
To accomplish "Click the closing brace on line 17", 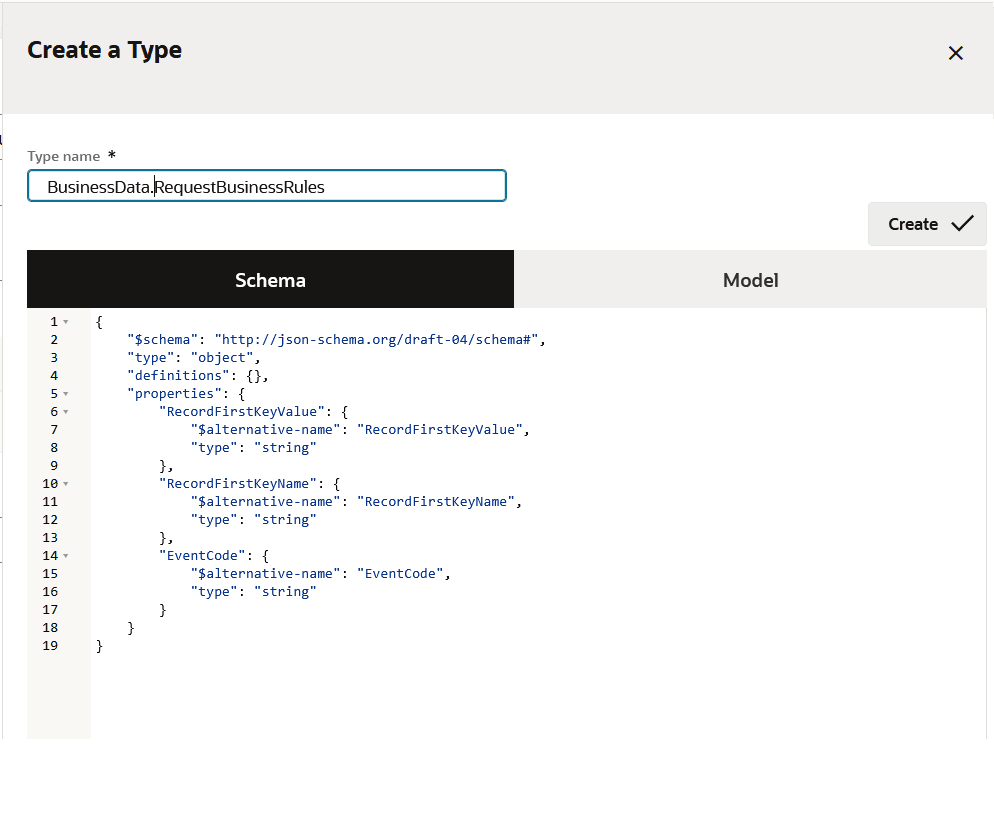I will pos(162,610).
